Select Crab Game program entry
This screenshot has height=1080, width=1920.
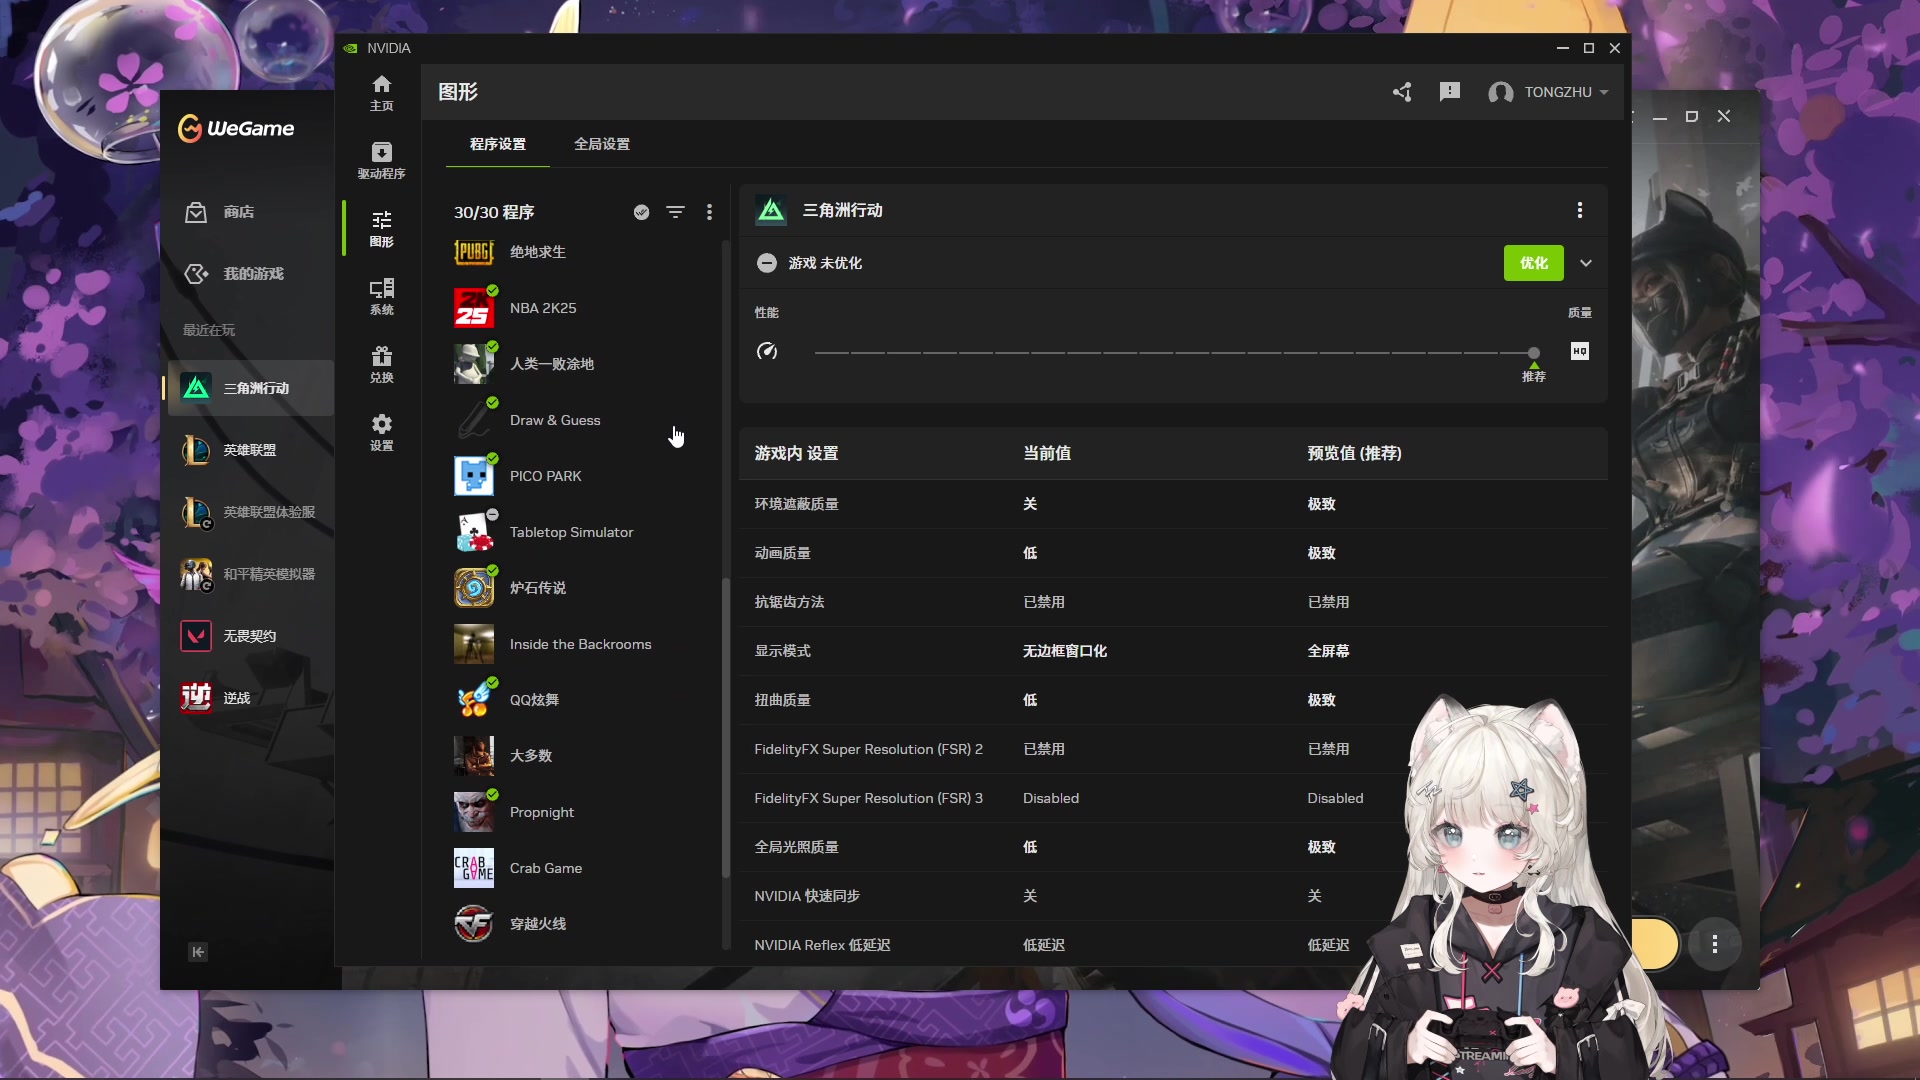(583, 868)
